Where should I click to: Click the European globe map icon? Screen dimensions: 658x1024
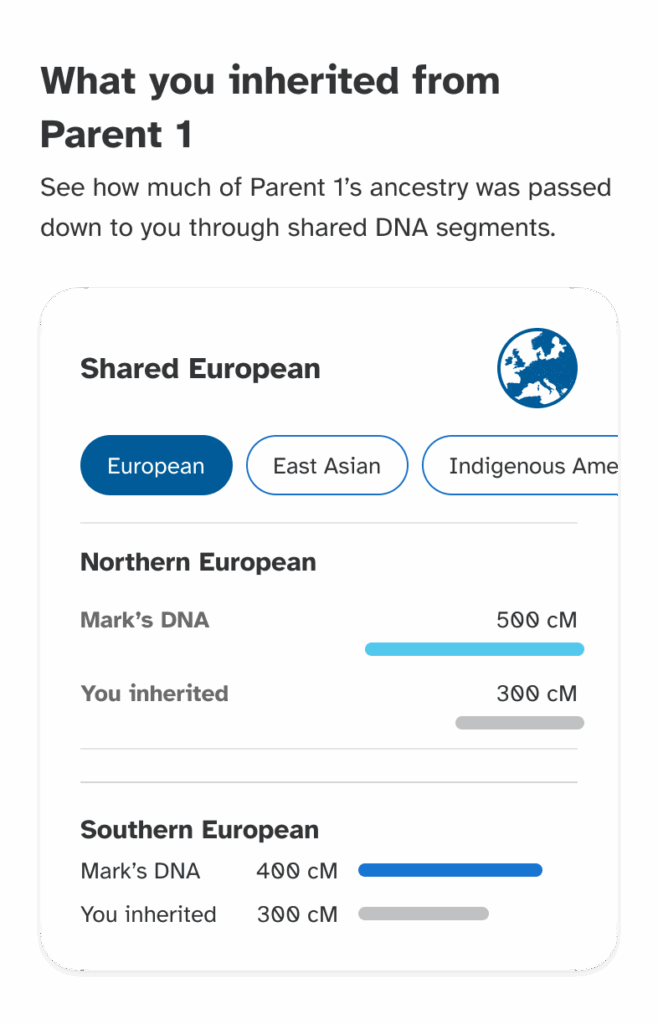tap(537, 368)
